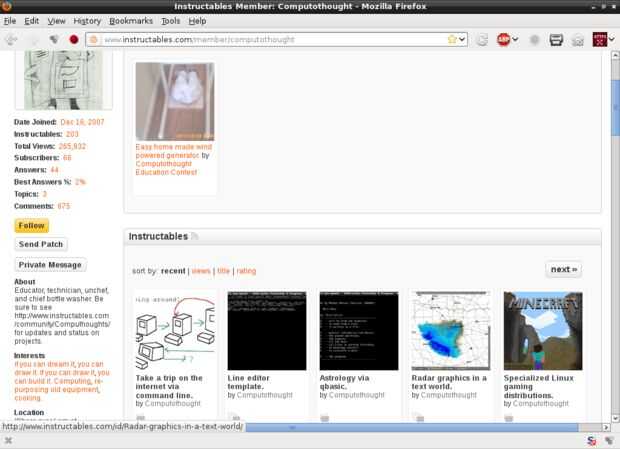Click the dark red toolbar icon at far right
The image size is (620, 449).
click(x=599, y=40)
